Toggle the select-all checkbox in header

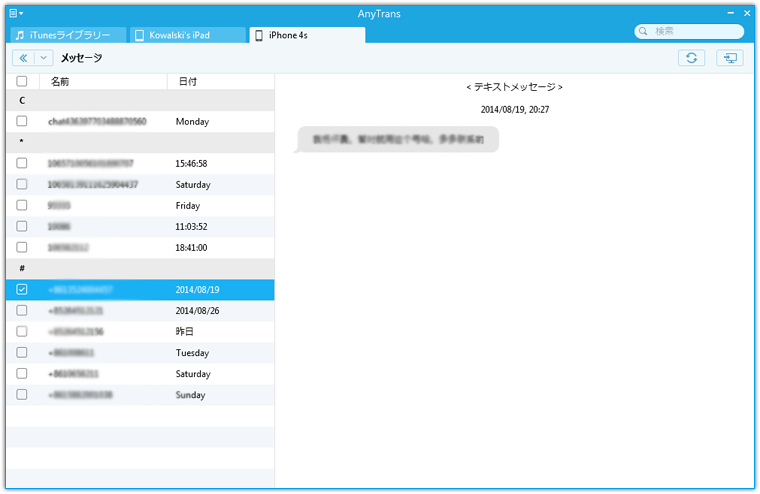pos(22,81)
